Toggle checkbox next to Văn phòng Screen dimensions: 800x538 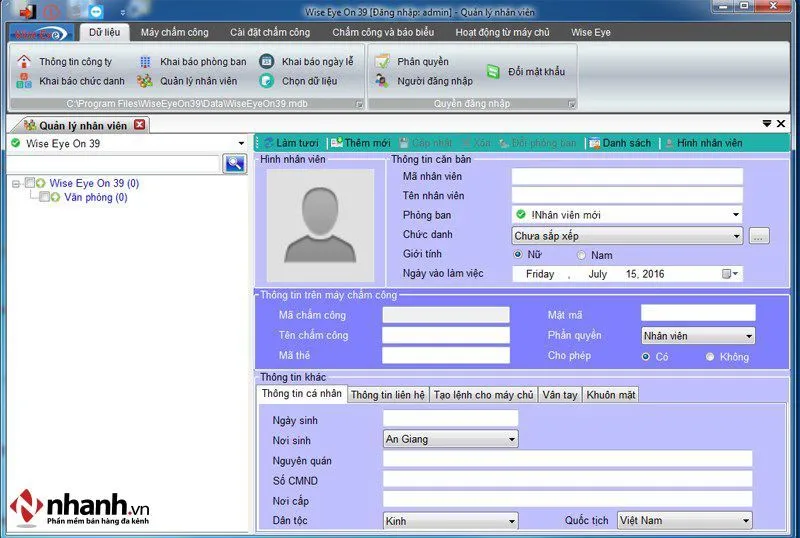pyautogui.click(x=44, y=198)
